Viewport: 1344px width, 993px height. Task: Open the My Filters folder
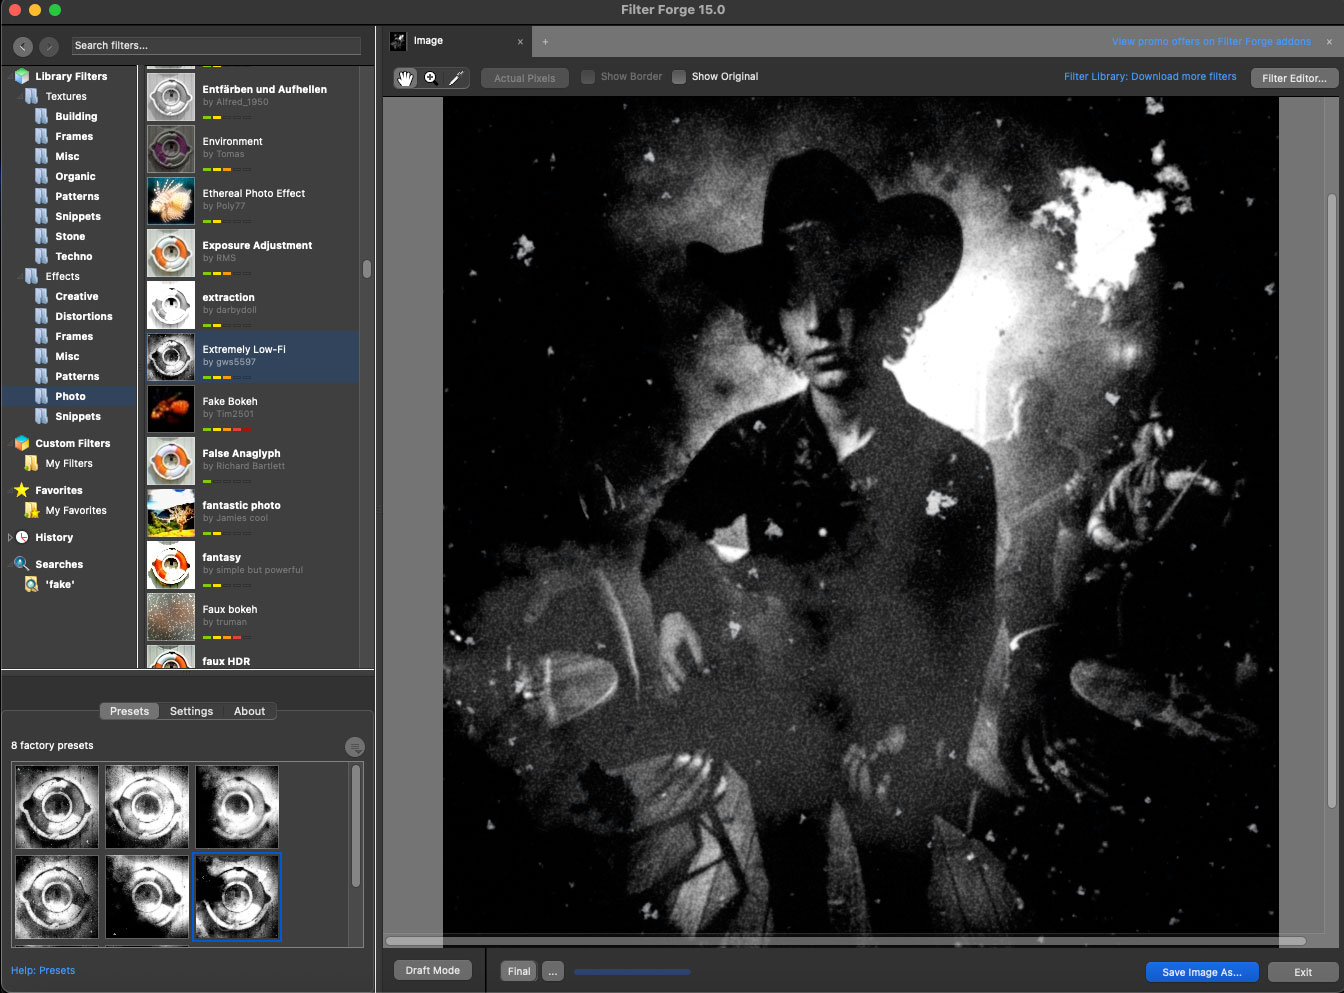[x=68, y=463]
